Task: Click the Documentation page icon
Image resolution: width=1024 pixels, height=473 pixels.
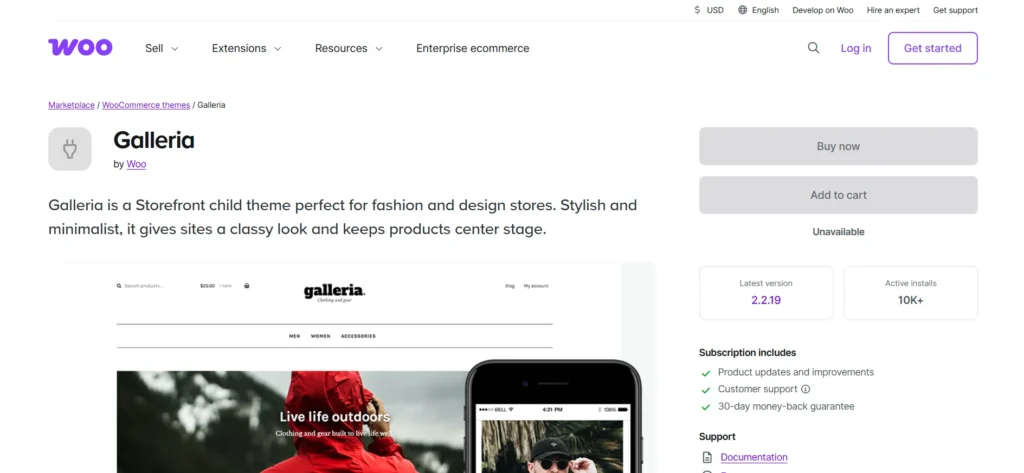Action: click(x=706, y=457)
